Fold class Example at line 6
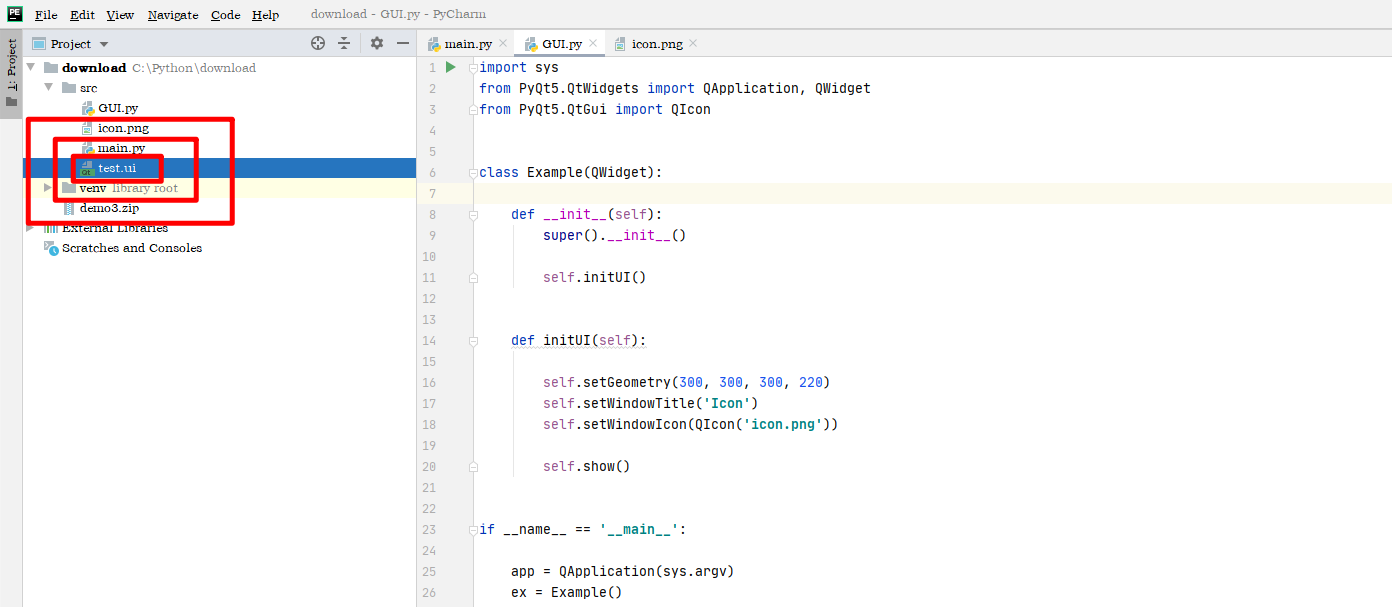This screenshot has width=1392, height=607. point(474,172)
